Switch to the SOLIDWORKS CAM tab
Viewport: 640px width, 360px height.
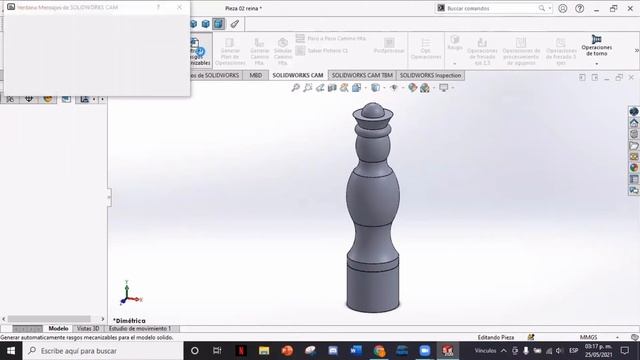pos(298,76)
